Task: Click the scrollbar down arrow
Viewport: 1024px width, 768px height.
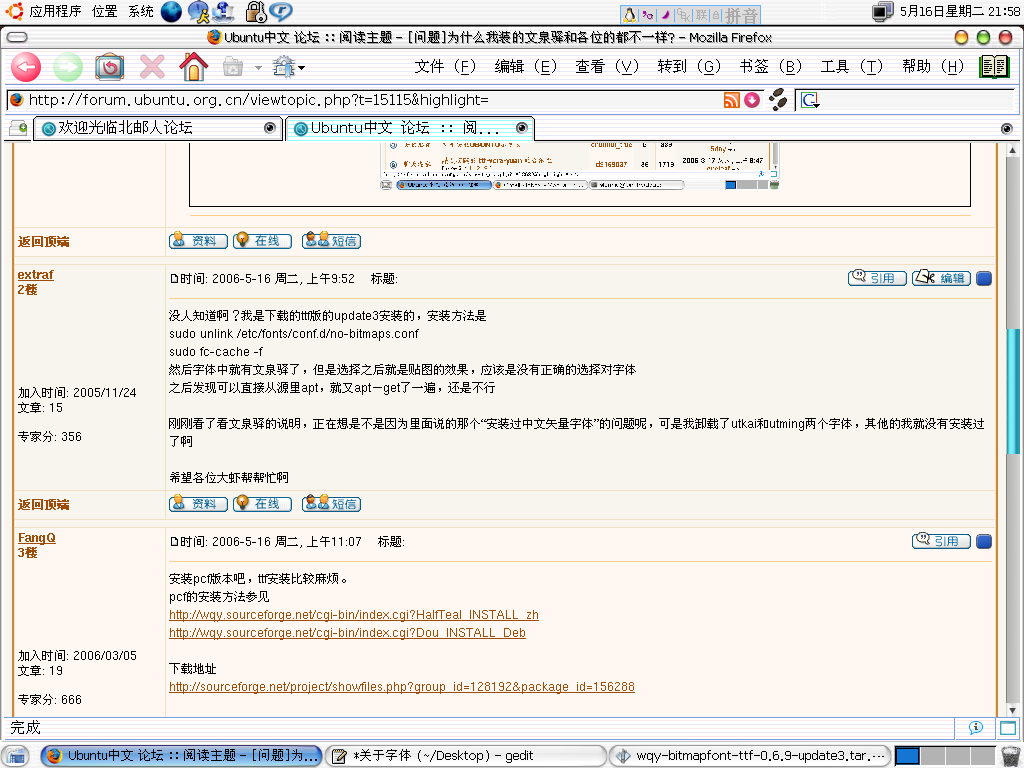Action: tap(1012, 710)
